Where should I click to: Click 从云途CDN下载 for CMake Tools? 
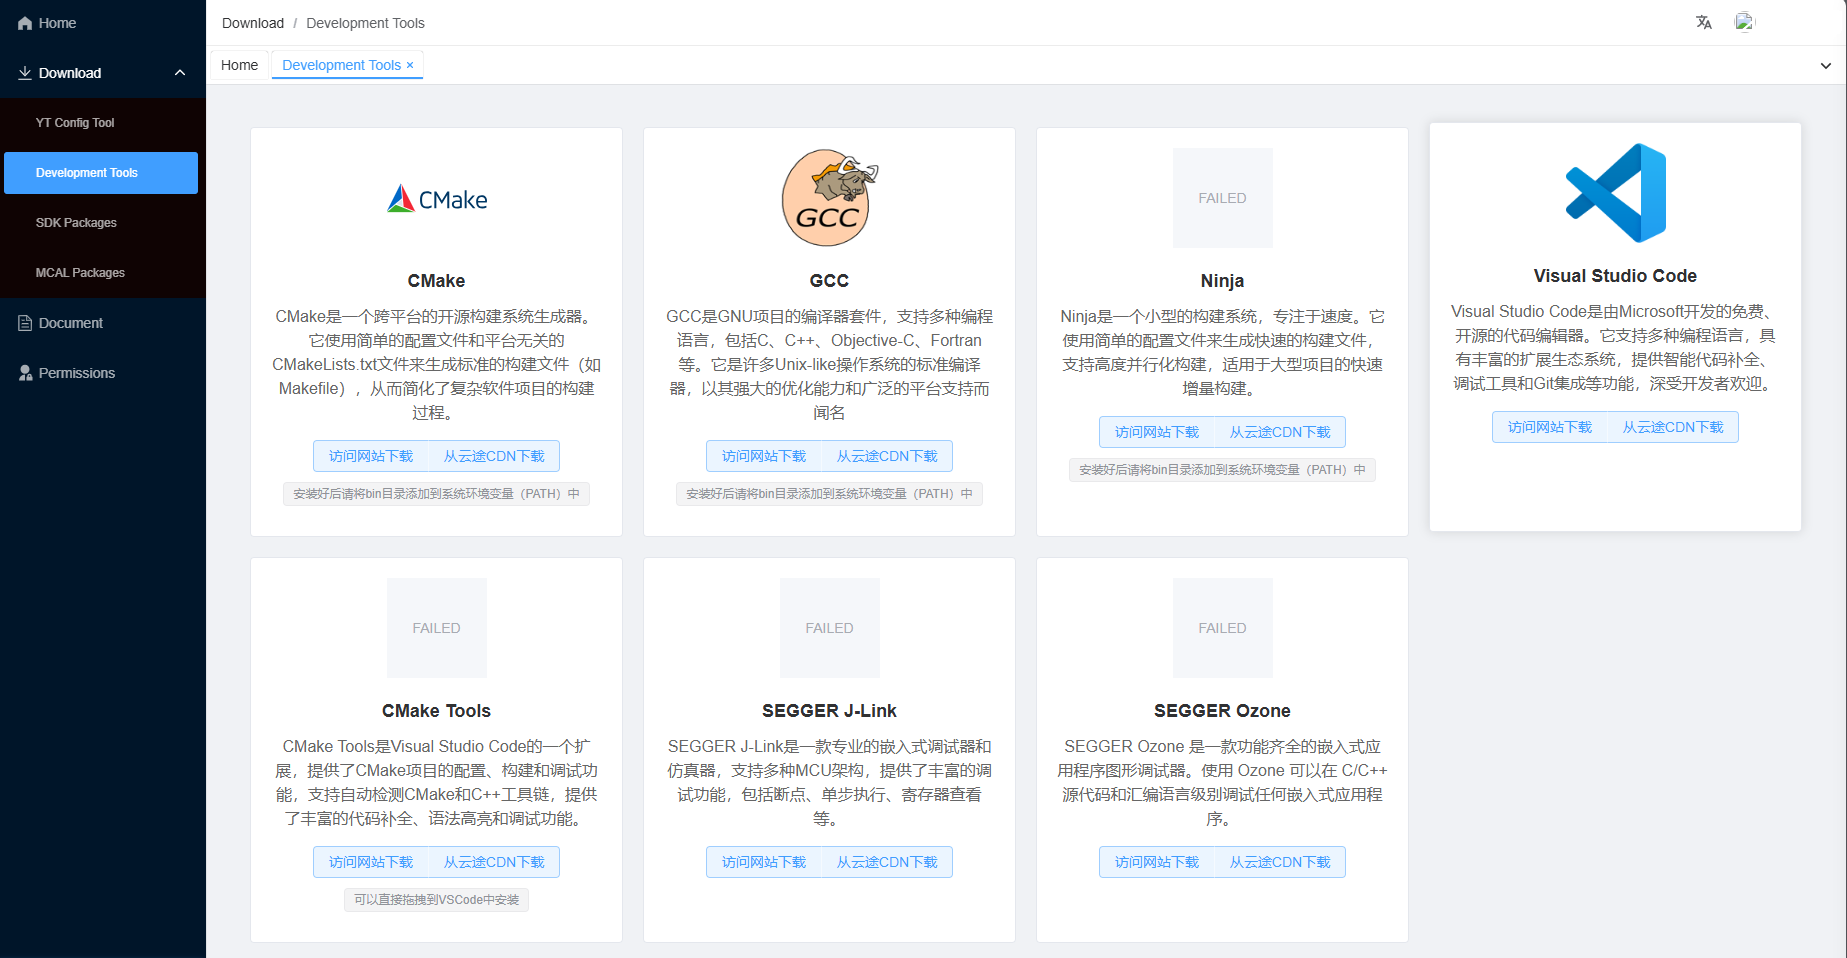(x=494, y=862)
